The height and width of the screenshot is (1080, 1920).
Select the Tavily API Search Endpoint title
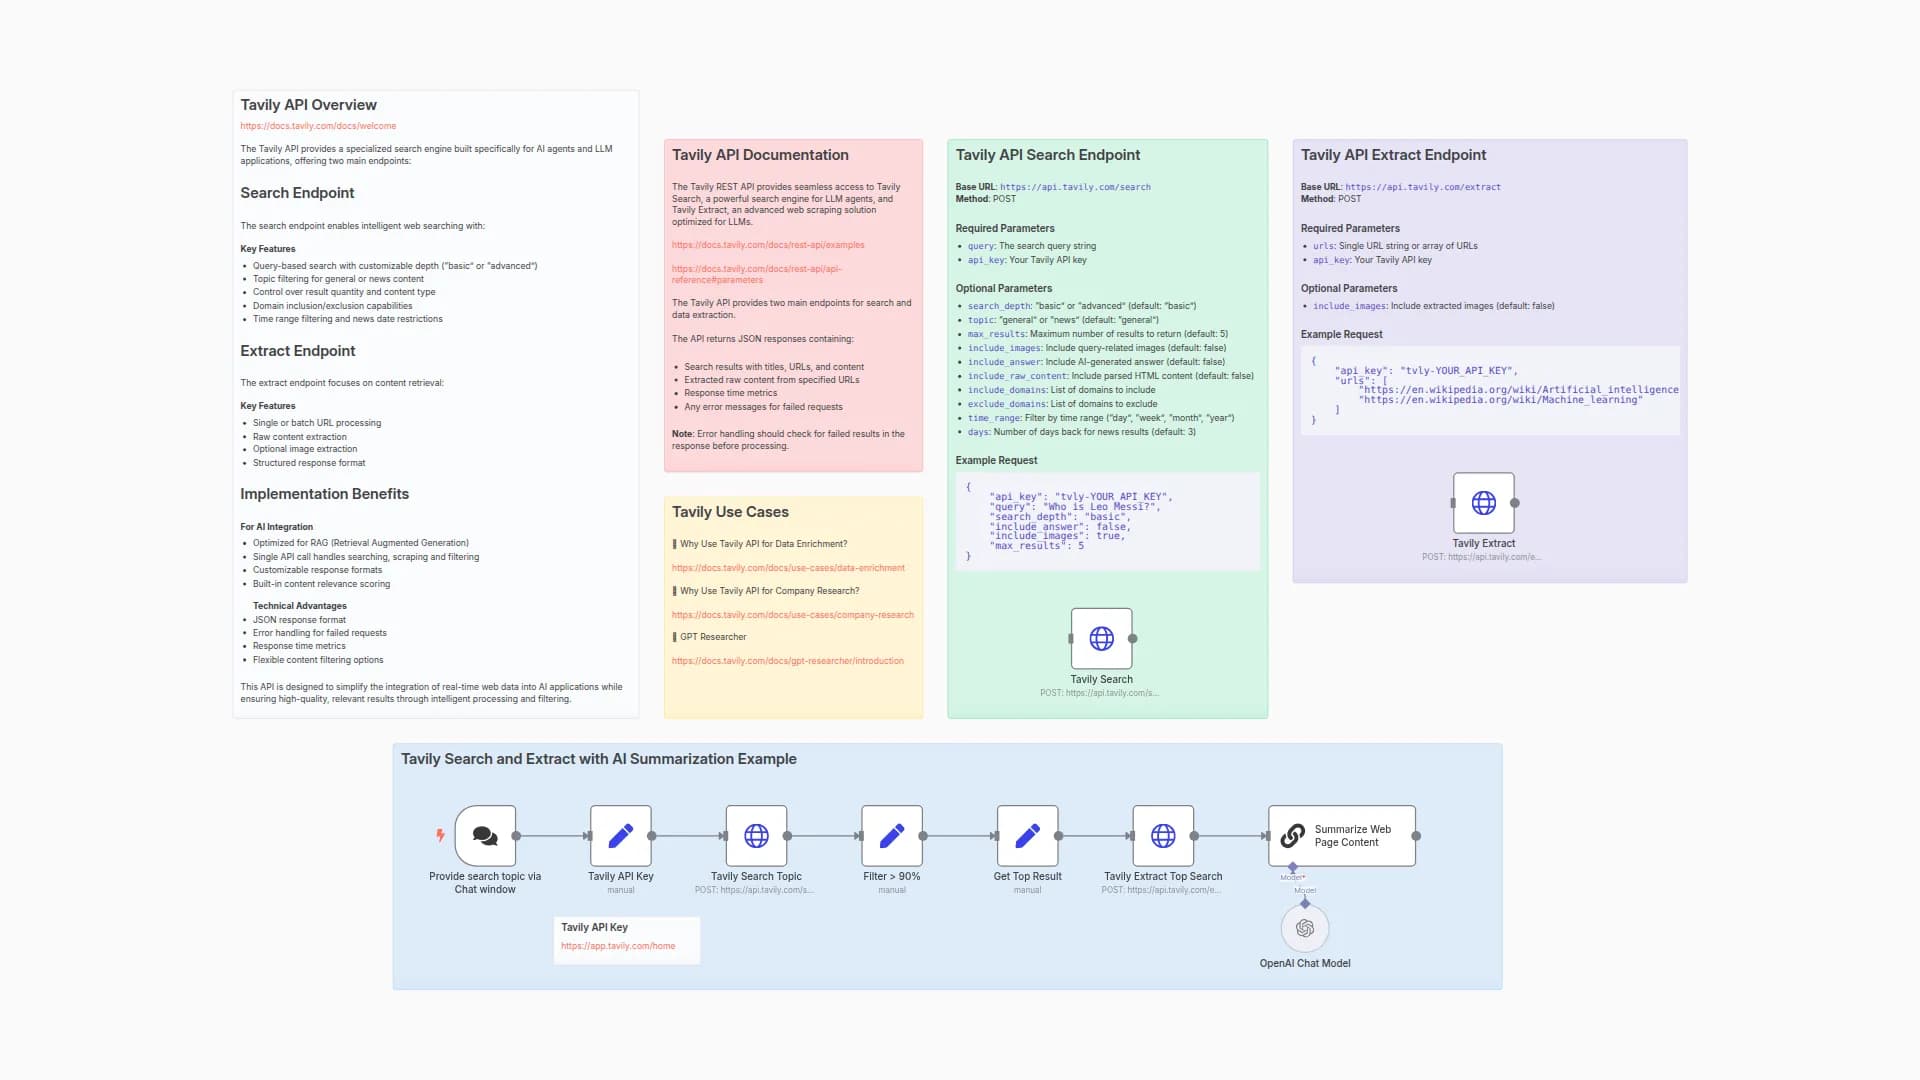[x=1047, y=155]
